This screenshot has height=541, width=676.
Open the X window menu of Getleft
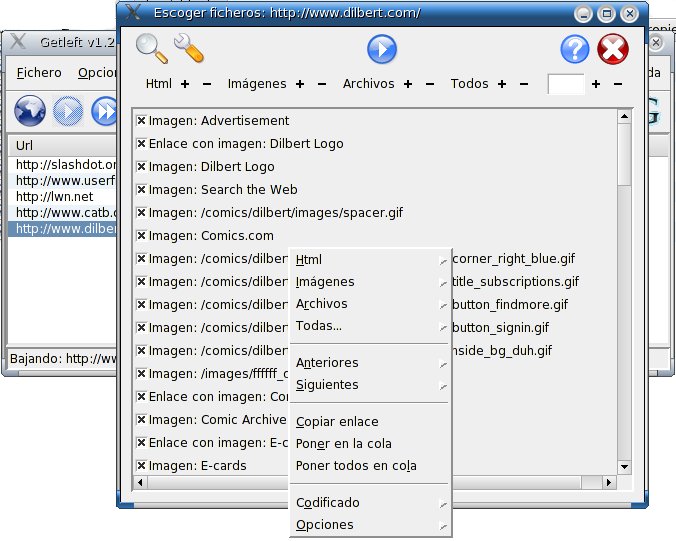[x=18, y=41]
